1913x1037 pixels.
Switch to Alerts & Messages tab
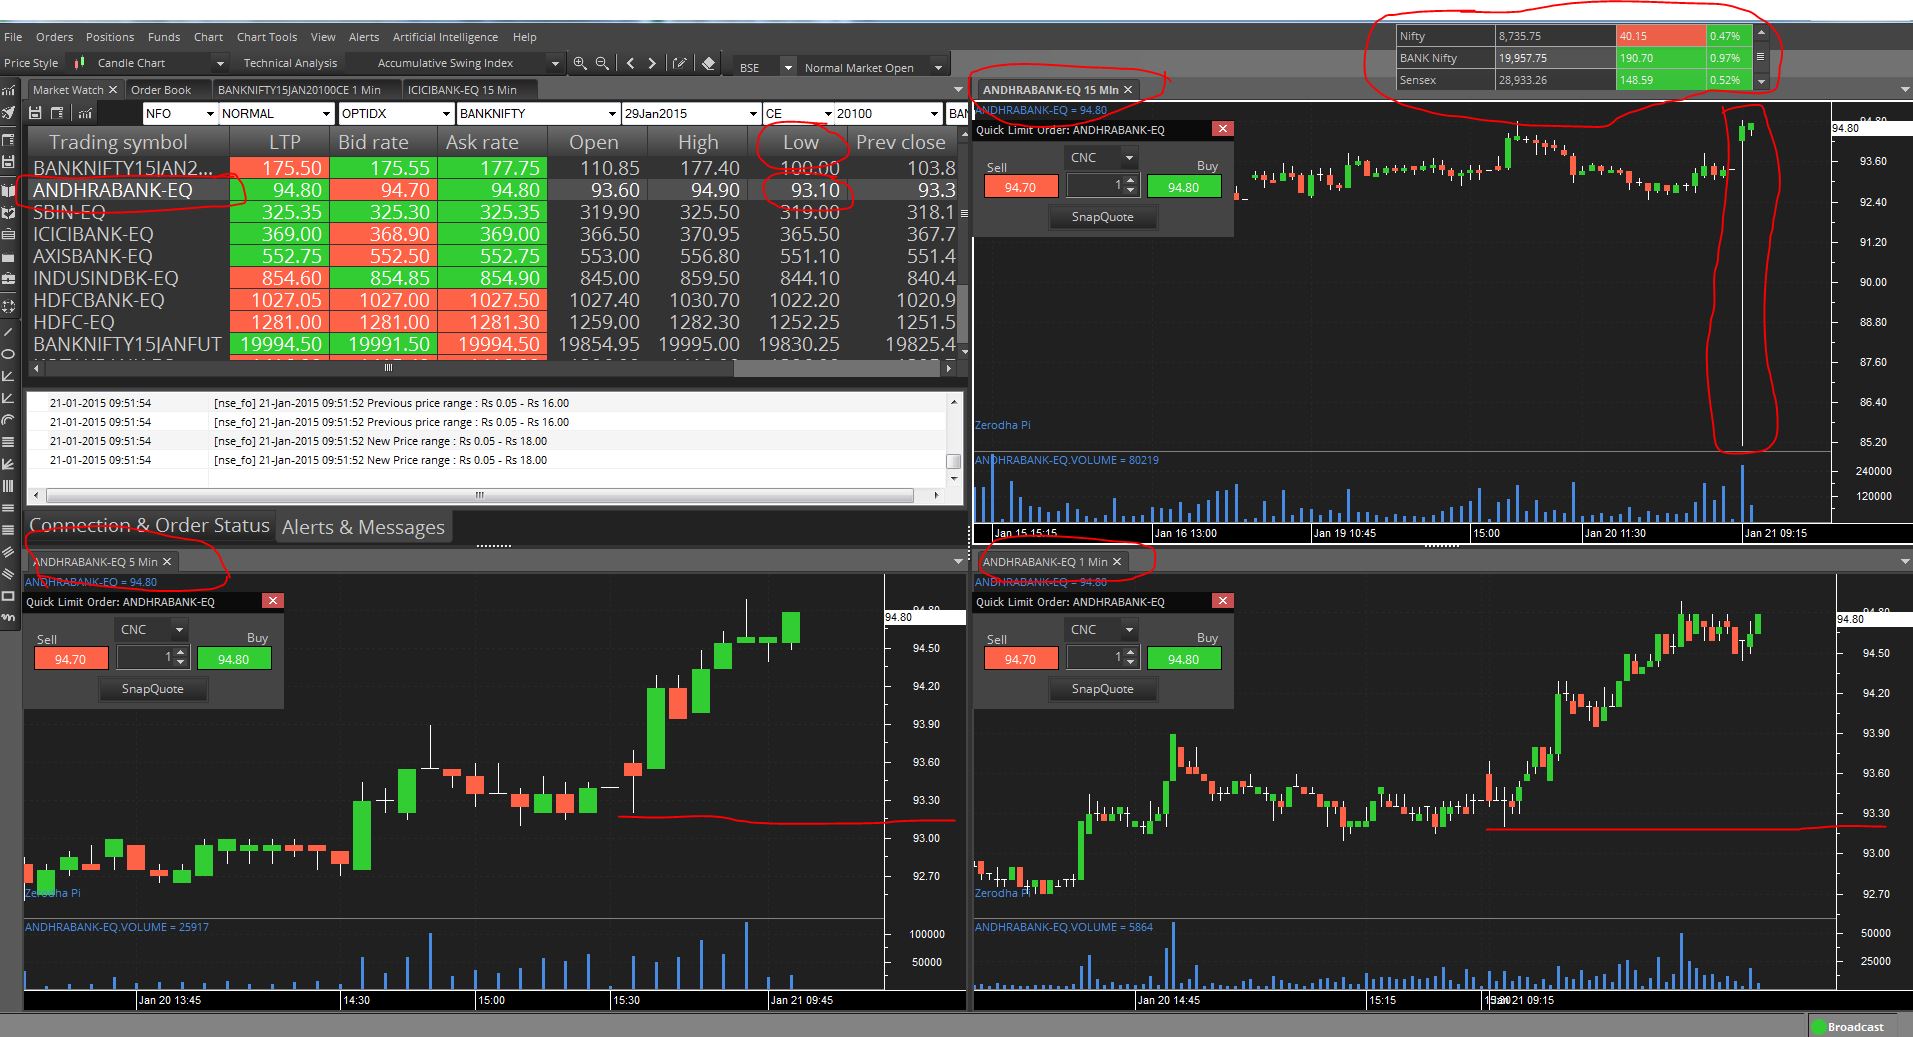coord(363,527)
